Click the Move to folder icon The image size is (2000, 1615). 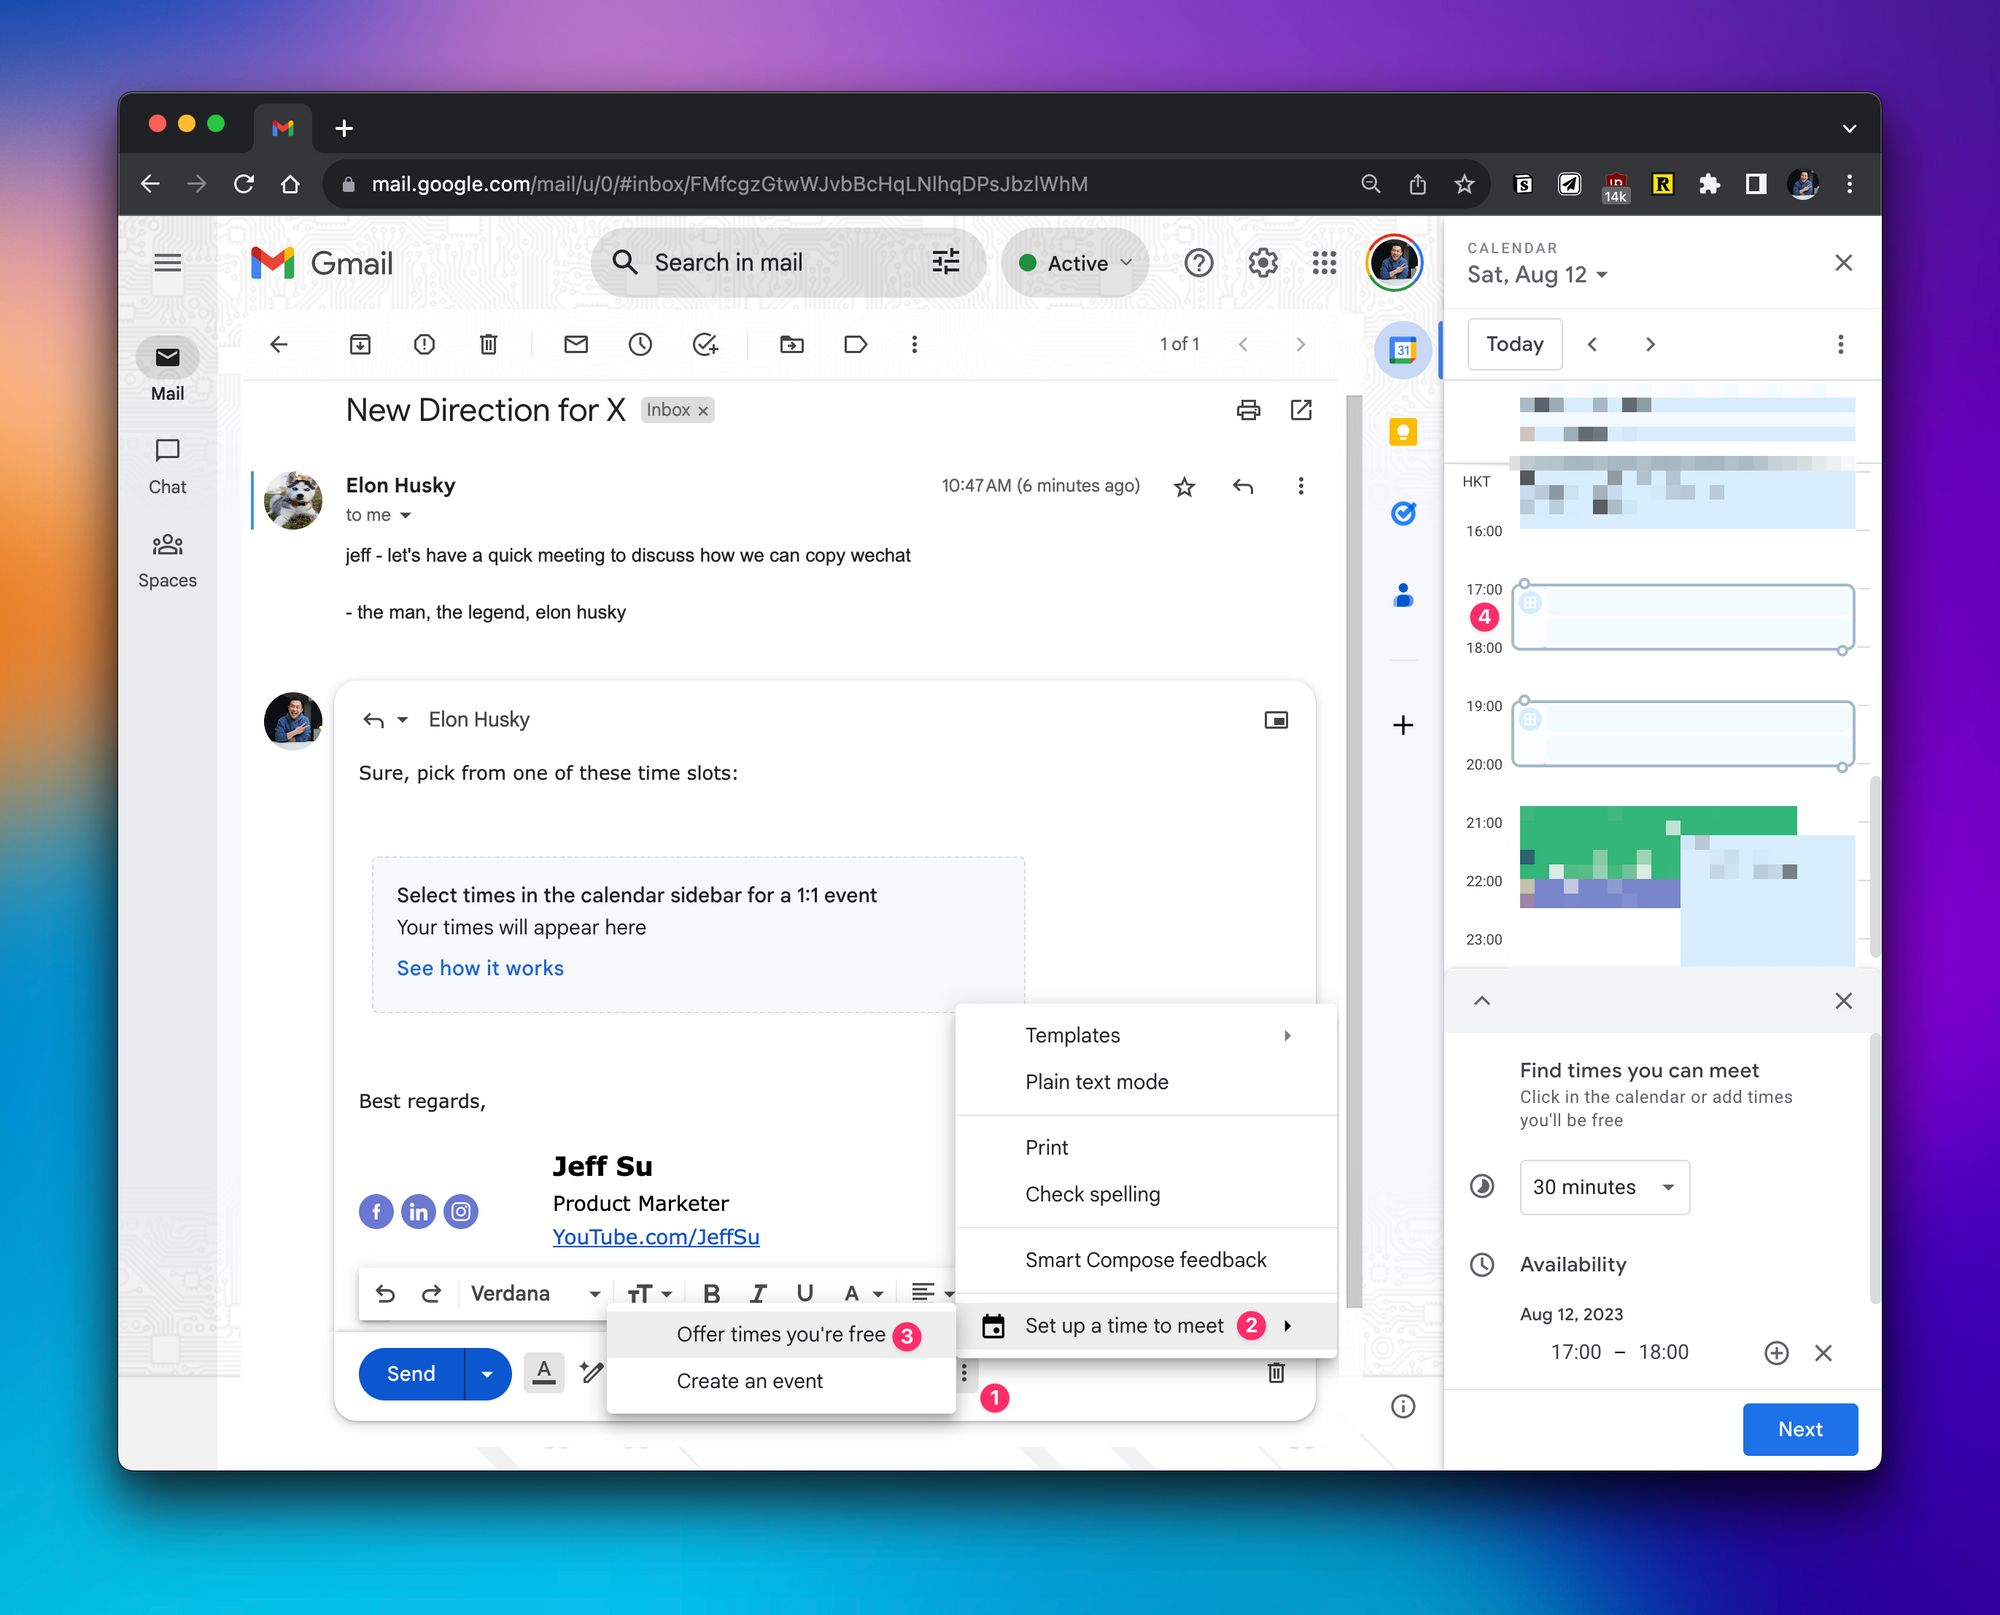[792, 344]
